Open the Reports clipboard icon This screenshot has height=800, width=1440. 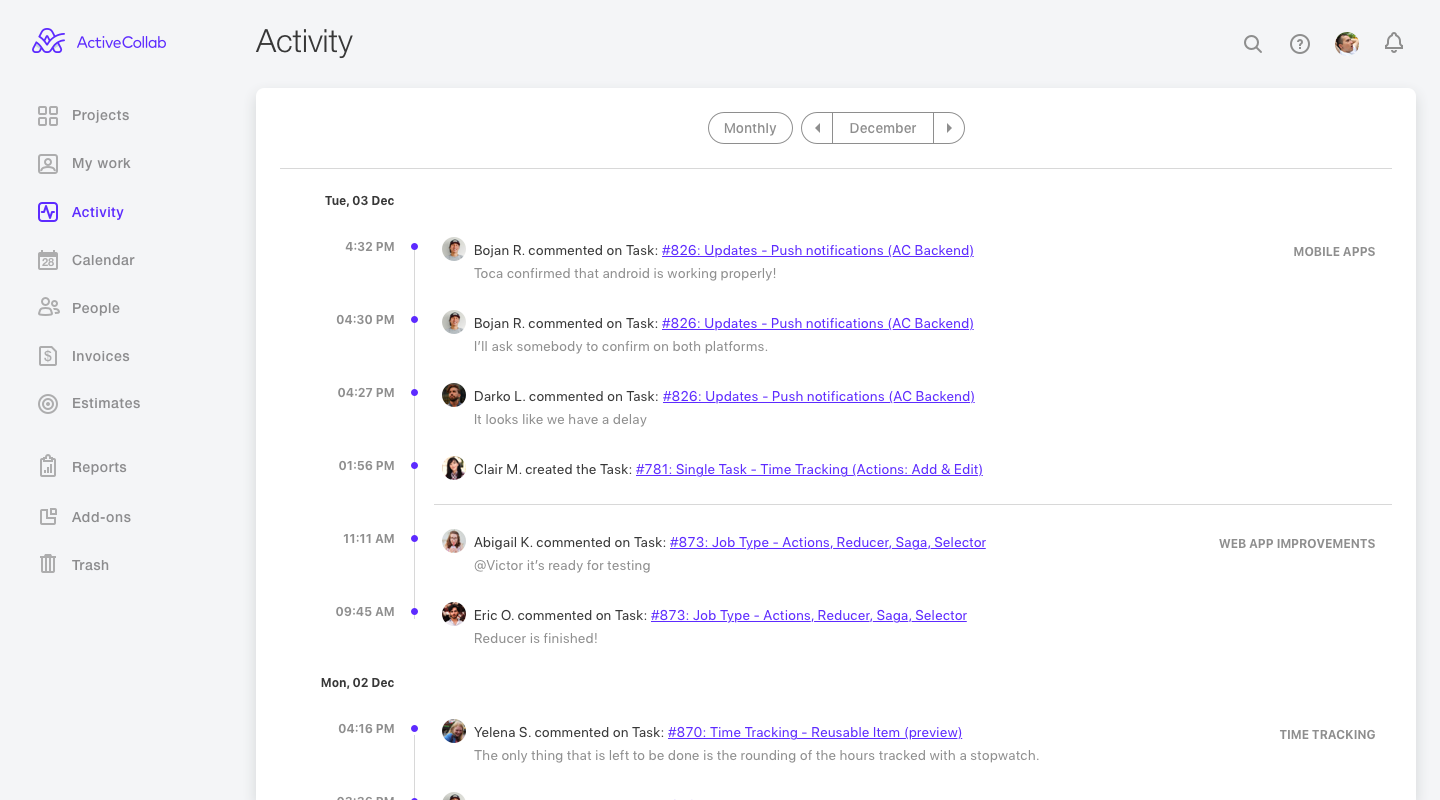coord(48,467)
